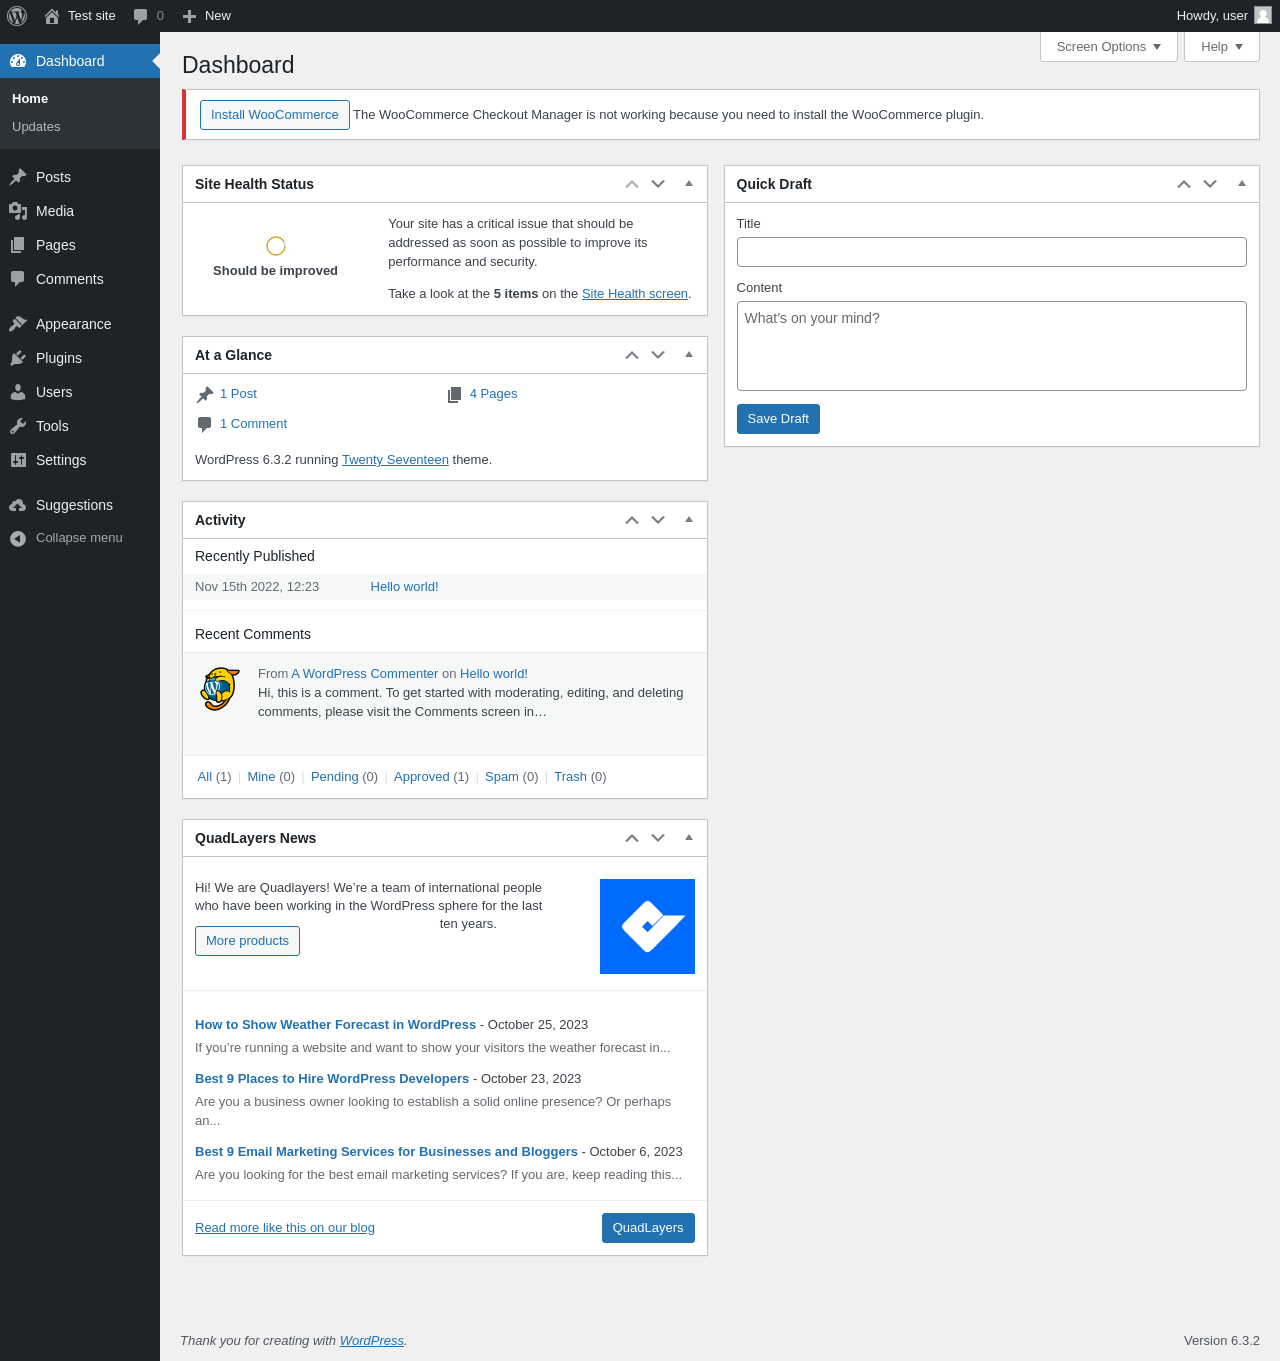Open the Site Health screen link

coord(634,294)
